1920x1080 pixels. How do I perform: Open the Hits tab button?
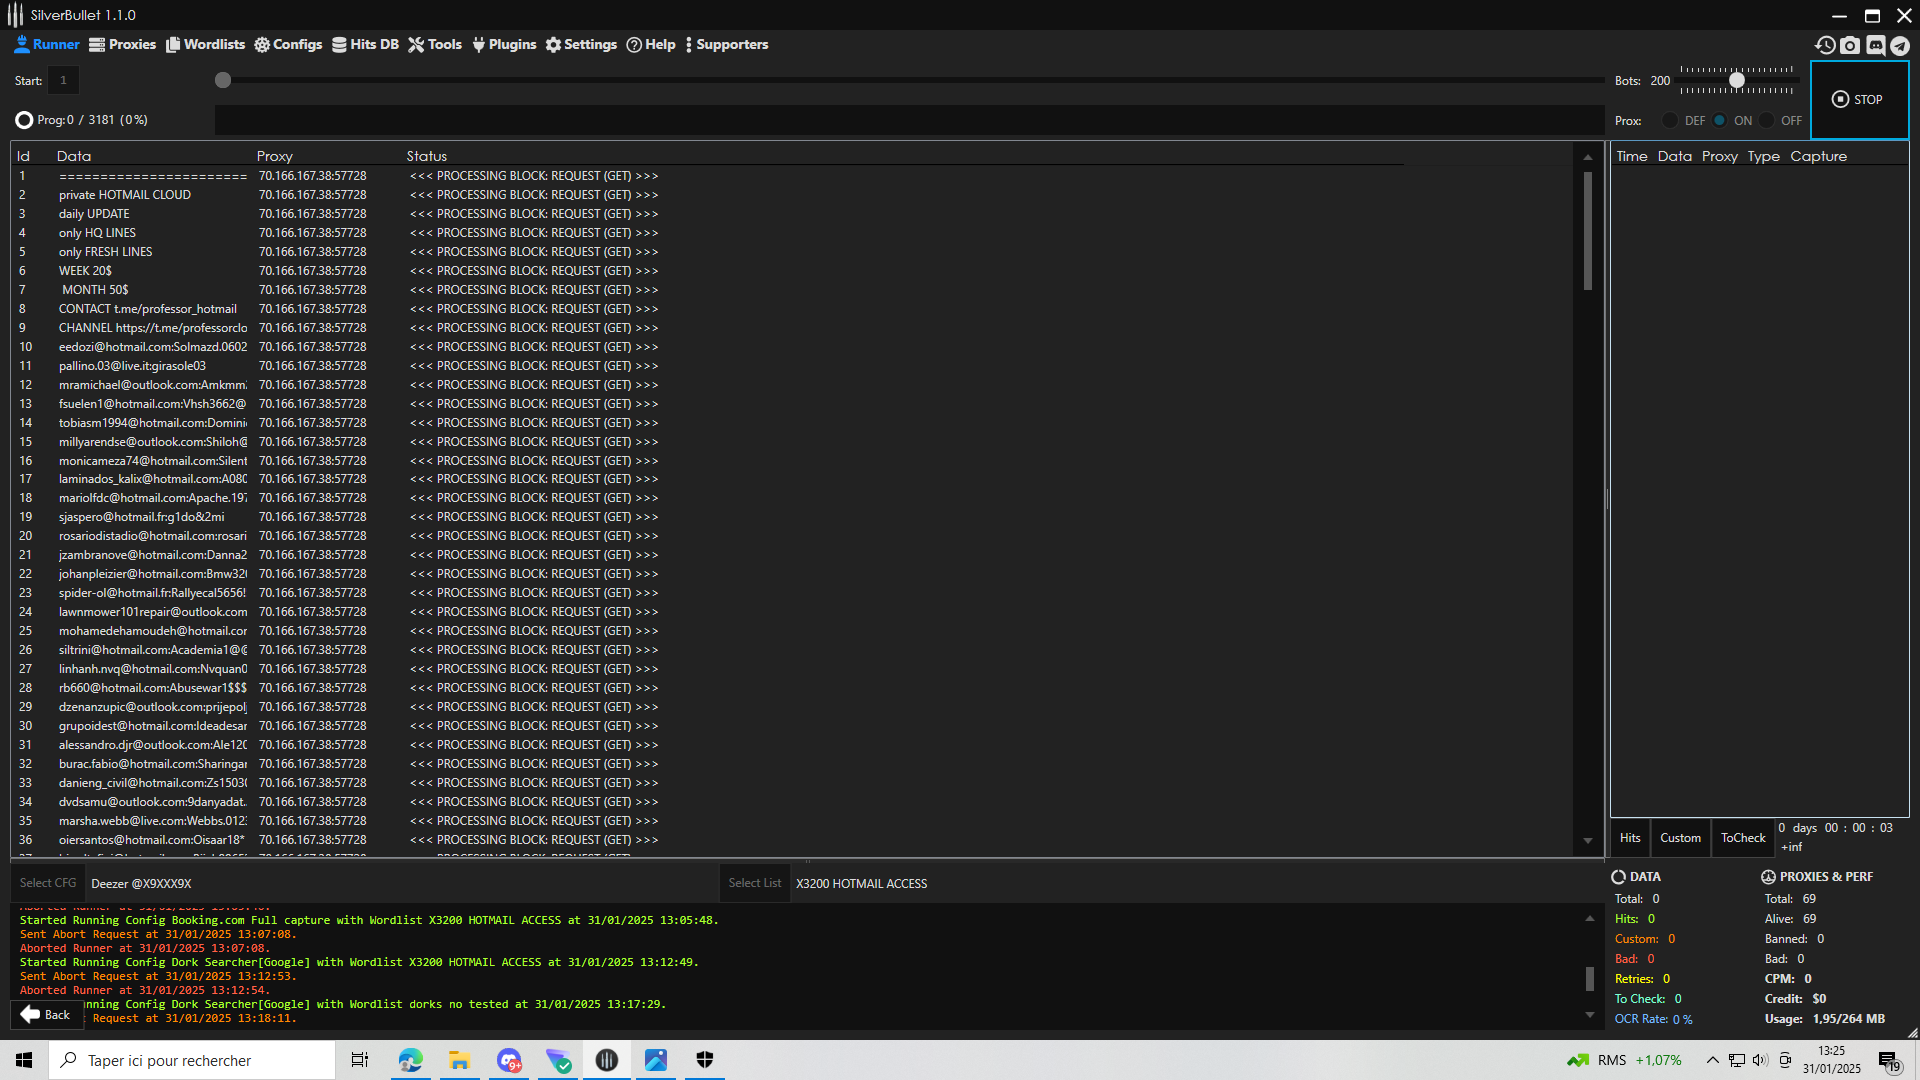point(1630,838)
